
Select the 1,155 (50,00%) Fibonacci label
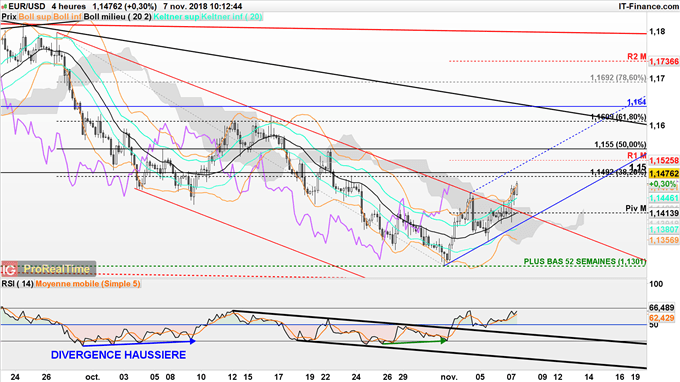[620, 144]
